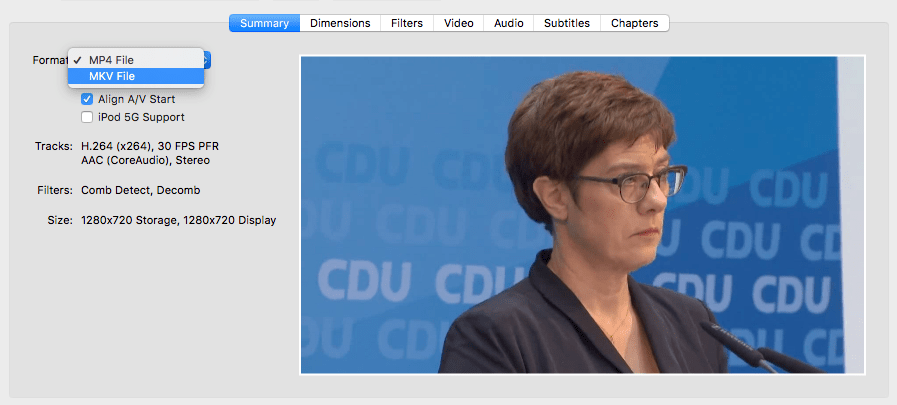Open the Chapters tab
Viewport: 897px width, 405px height.
pos(634,23)
